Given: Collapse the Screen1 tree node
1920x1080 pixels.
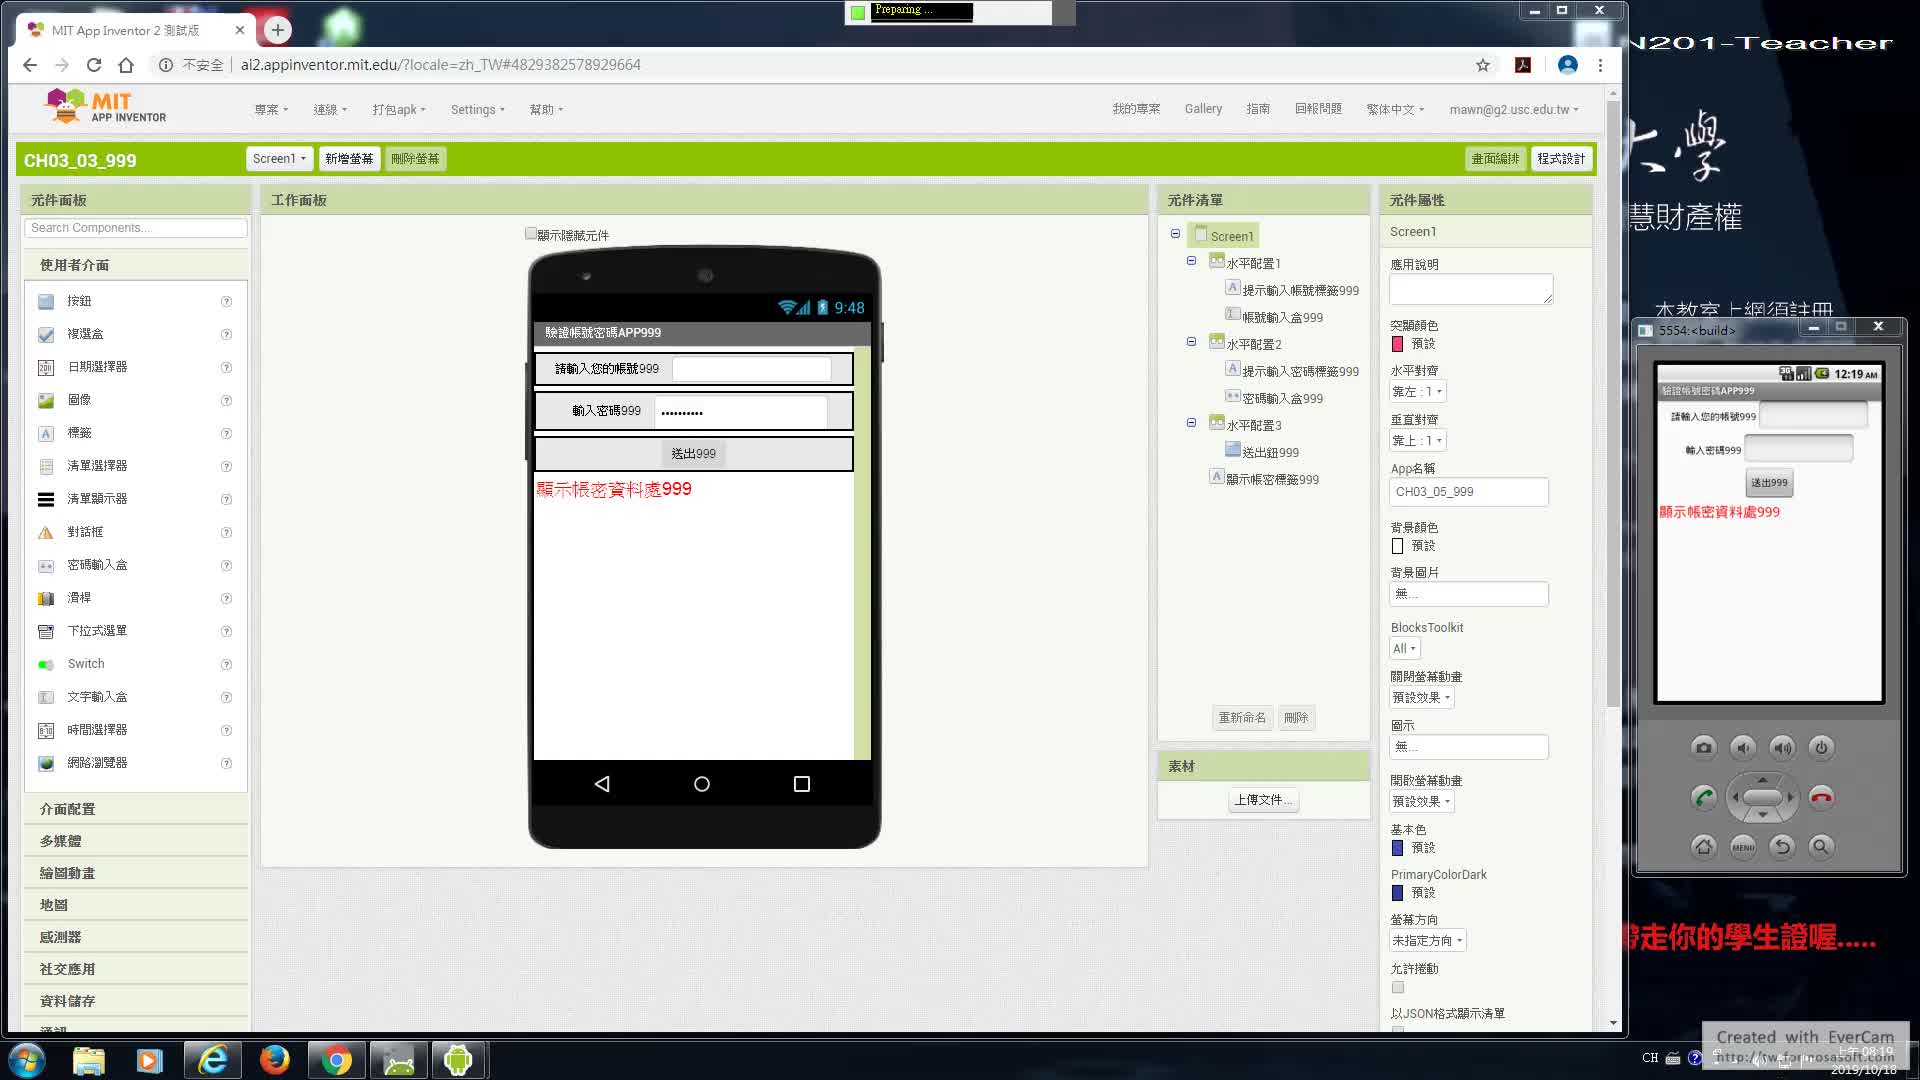Looking at the screenshot, I should tap(1176, 234).
